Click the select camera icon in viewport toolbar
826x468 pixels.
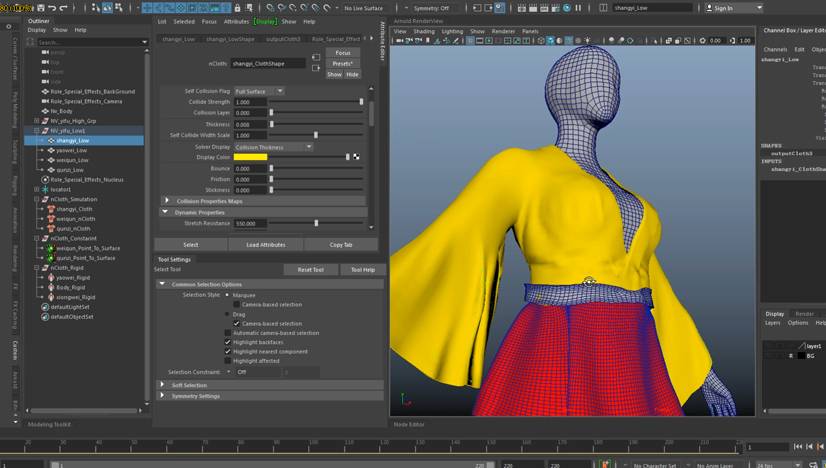point(400,40)
